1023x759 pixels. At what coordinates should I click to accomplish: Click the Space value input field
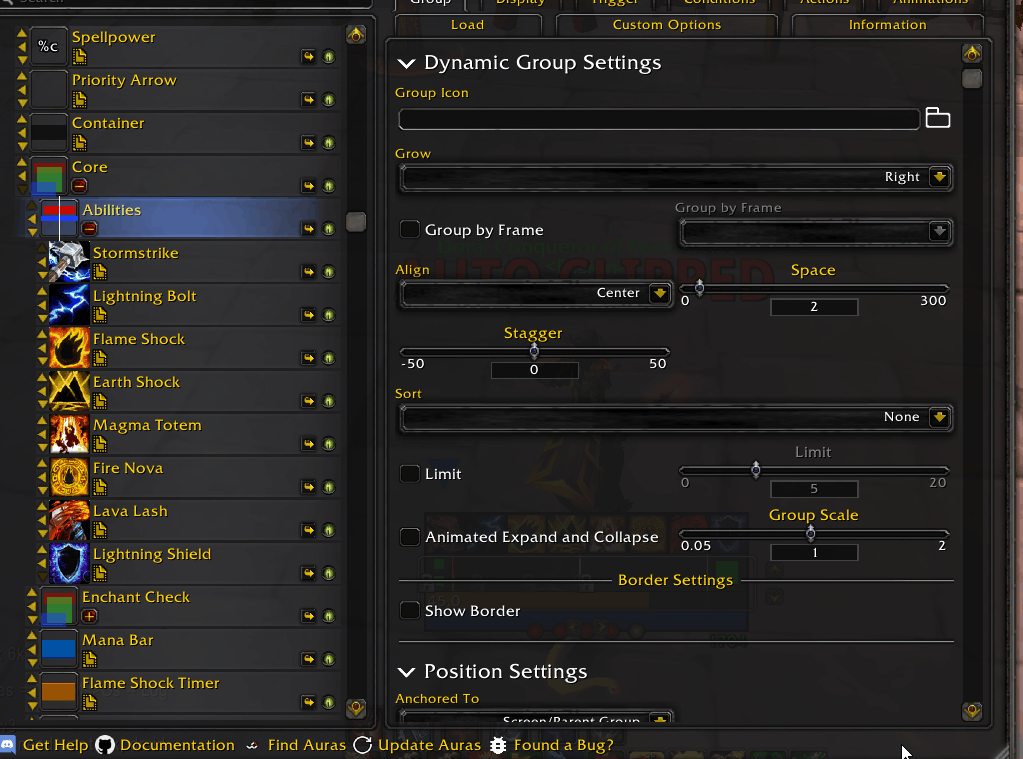coord(814,307)
